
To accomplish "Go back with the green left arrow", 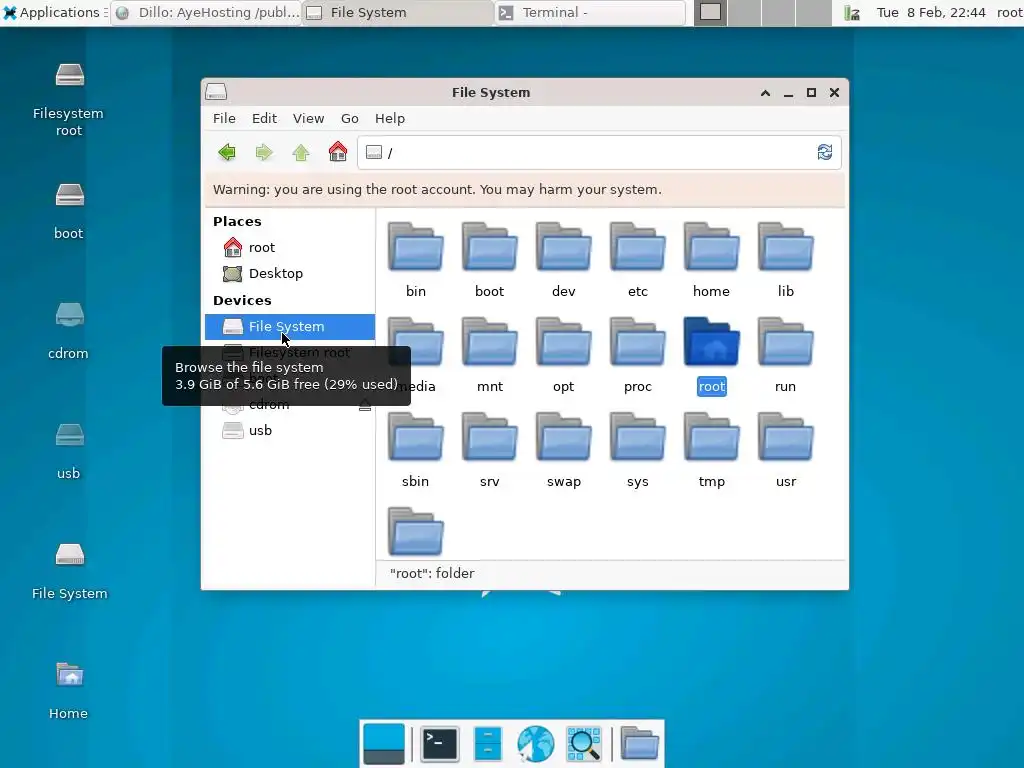I will (227, 153).
